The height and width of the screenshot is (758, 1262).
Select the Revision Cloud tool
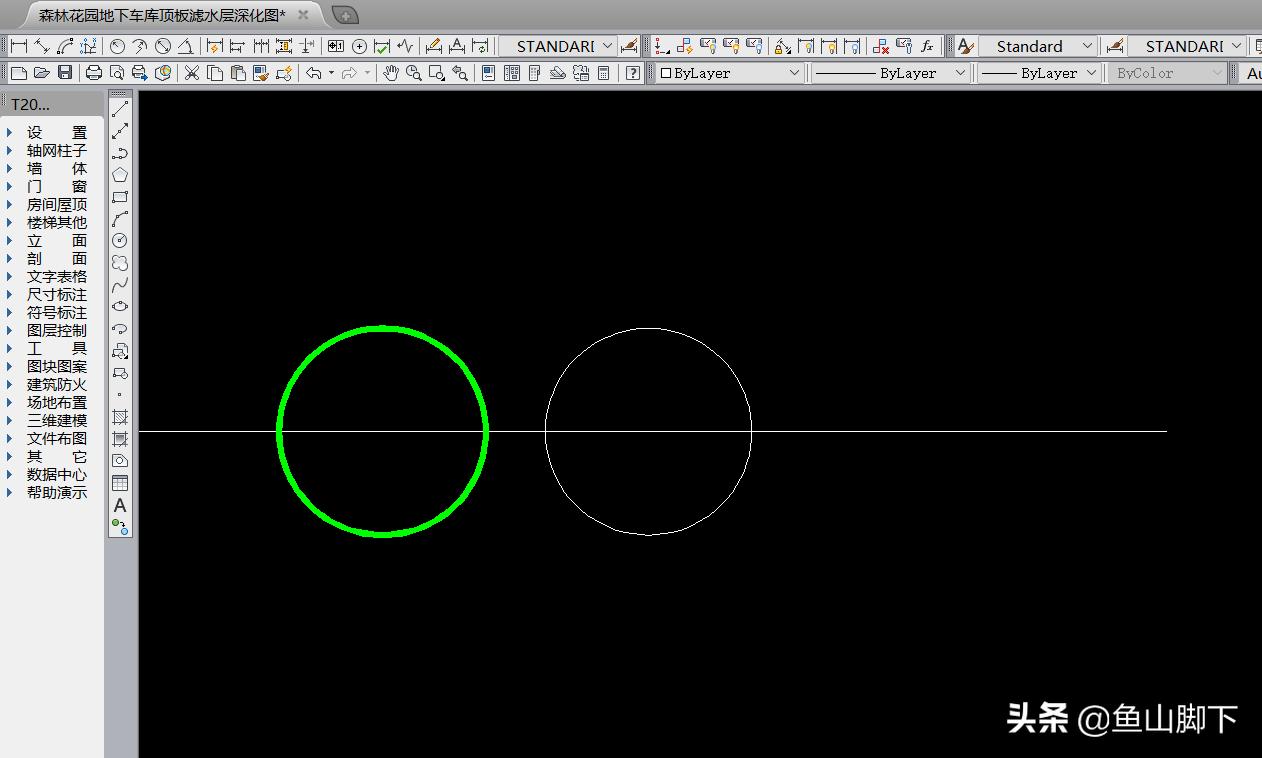click(x=120, y=262)
